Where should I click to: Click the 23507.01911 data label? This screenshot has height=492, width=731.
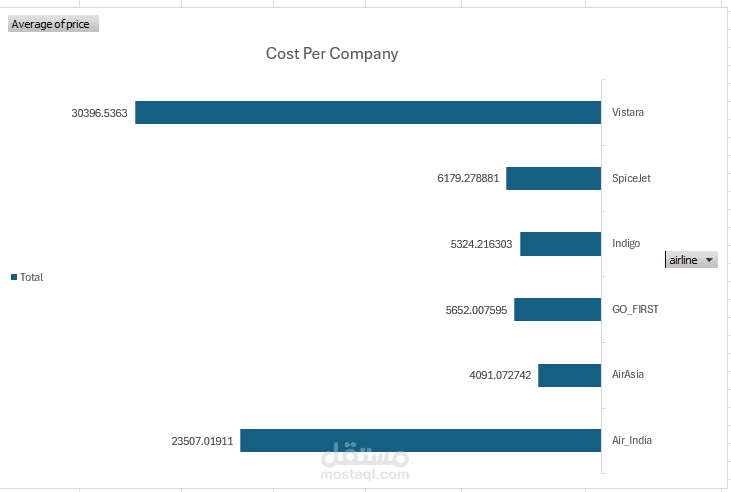[202, 441]
